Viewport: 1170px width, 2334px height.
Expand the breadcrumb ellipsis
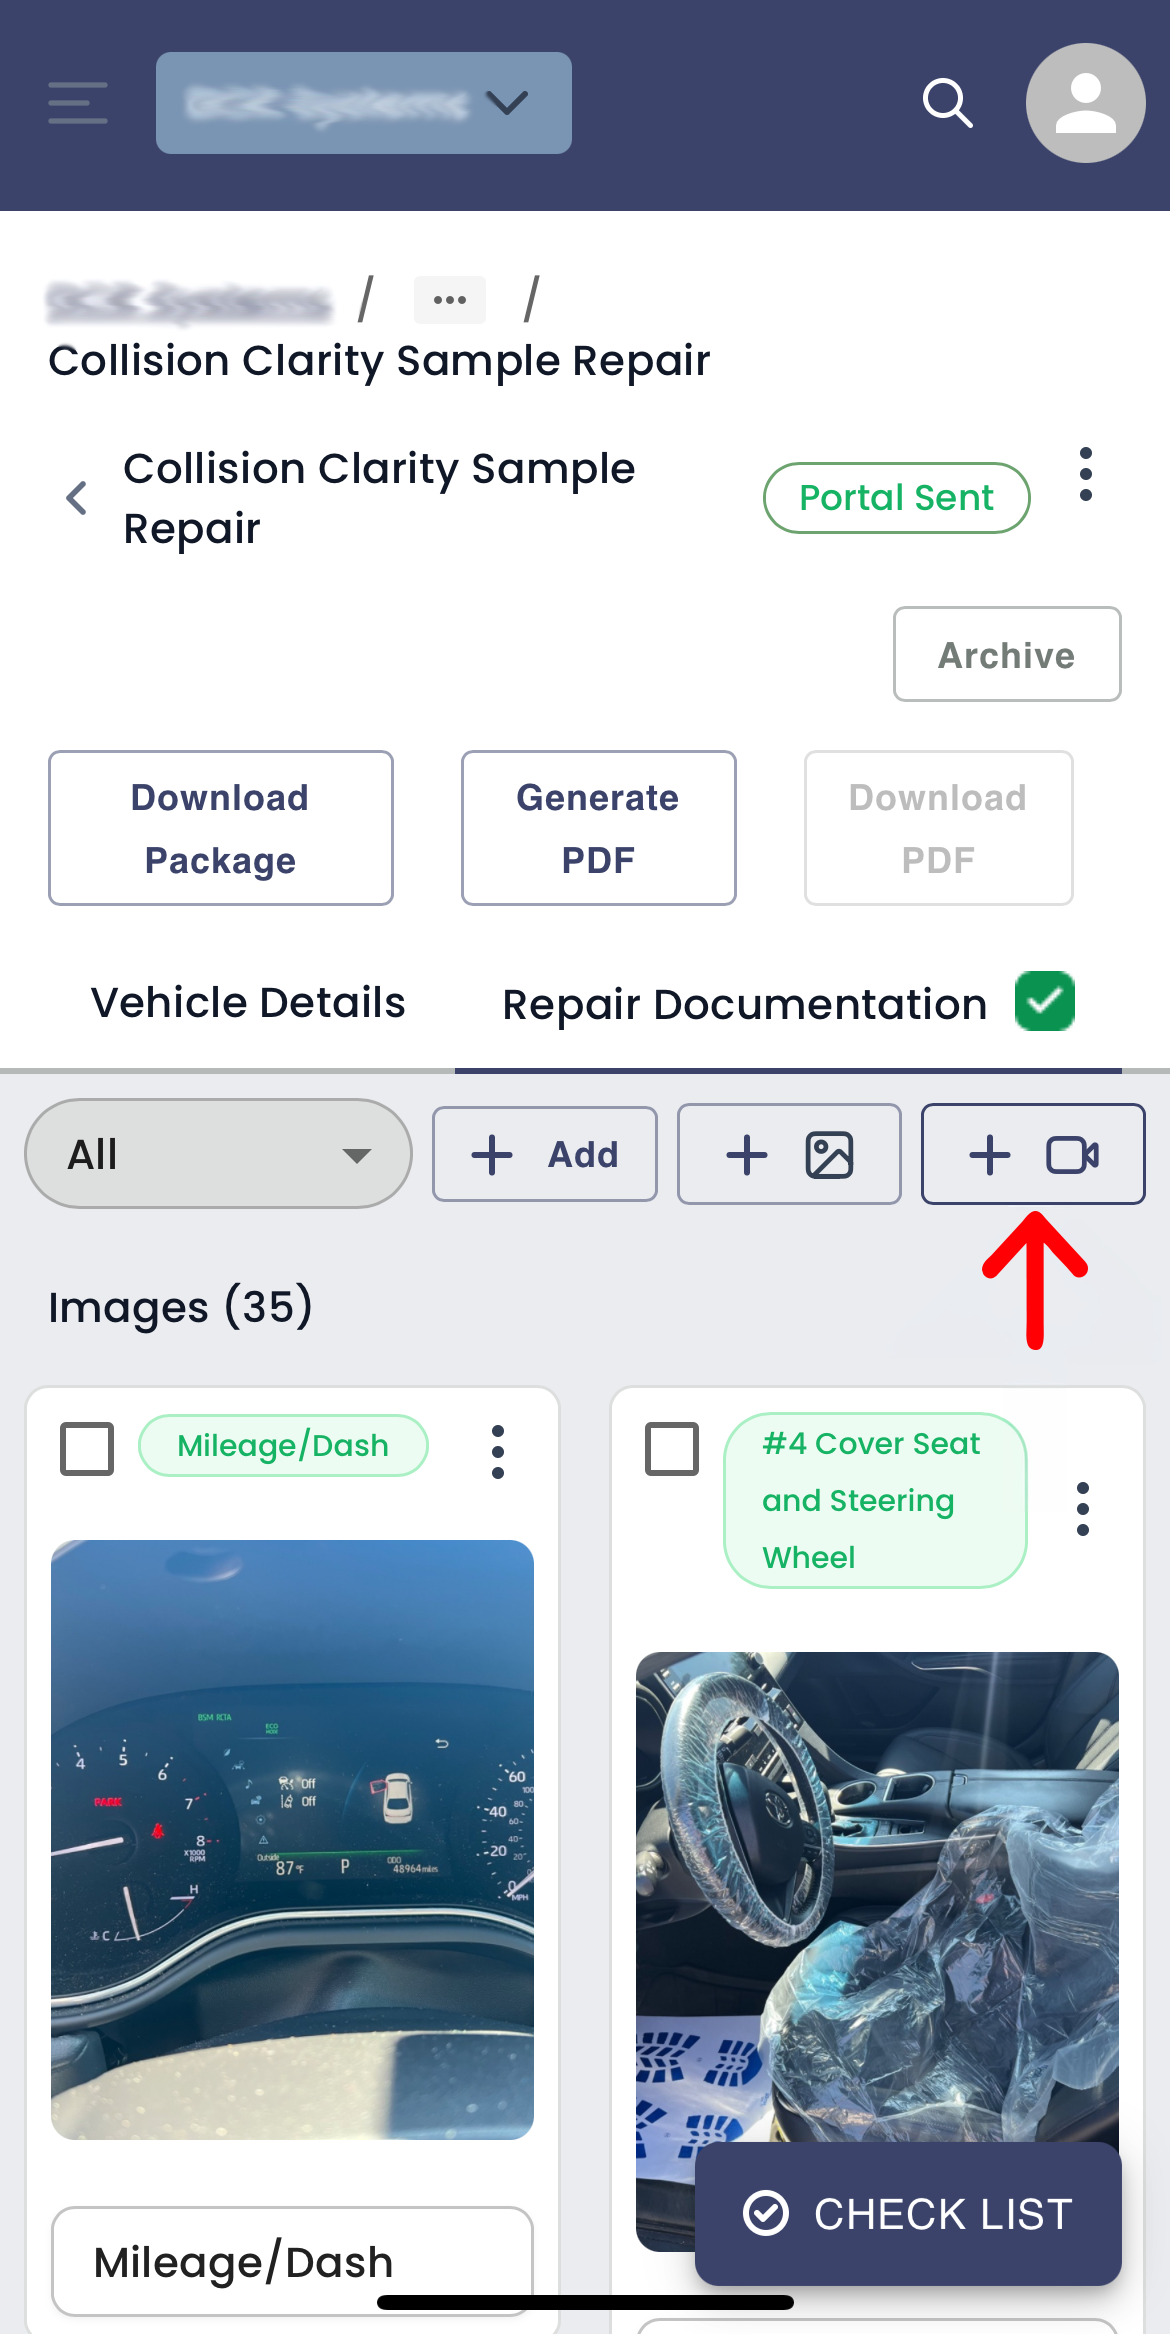450,300
